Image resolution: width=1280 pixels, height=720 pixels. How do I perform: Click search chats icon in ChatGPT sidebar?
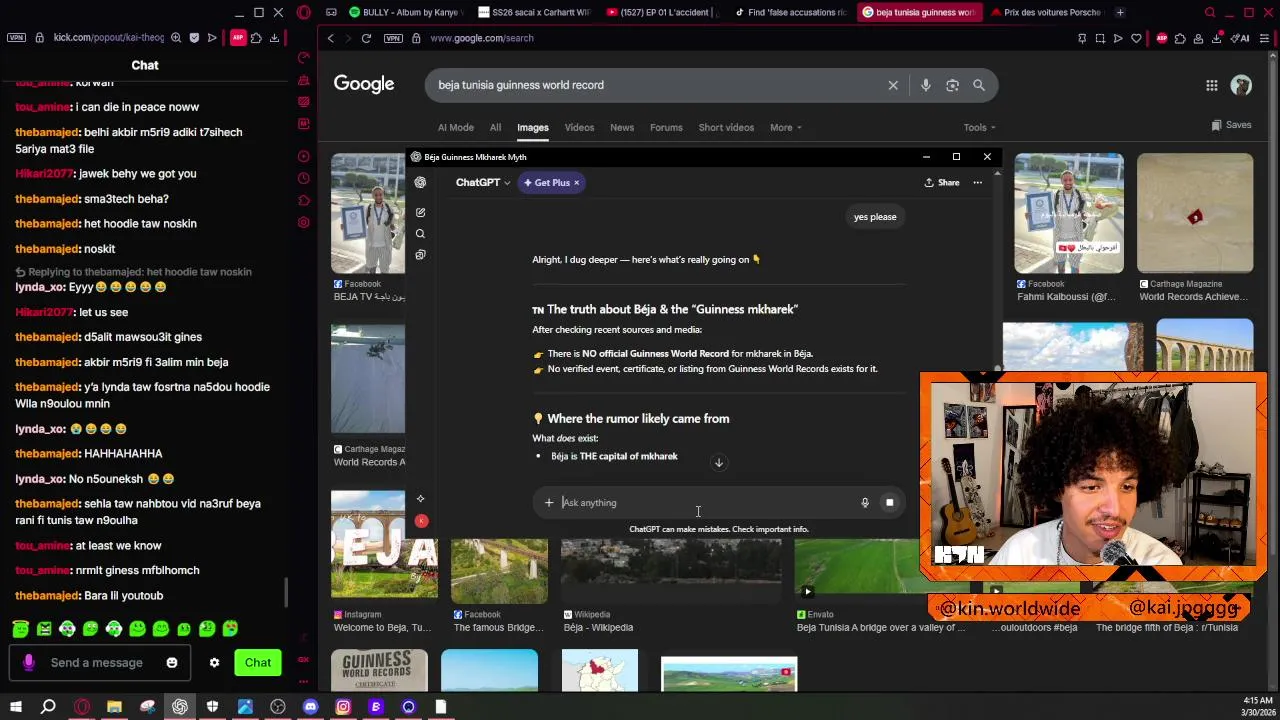tap(420, 233)
